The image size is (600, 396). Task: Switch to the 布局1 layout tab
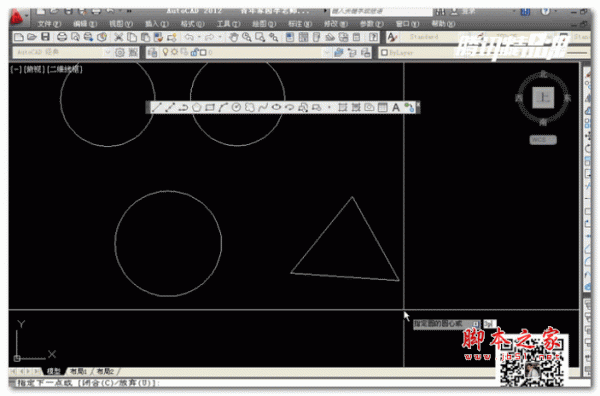click(78, 371)
